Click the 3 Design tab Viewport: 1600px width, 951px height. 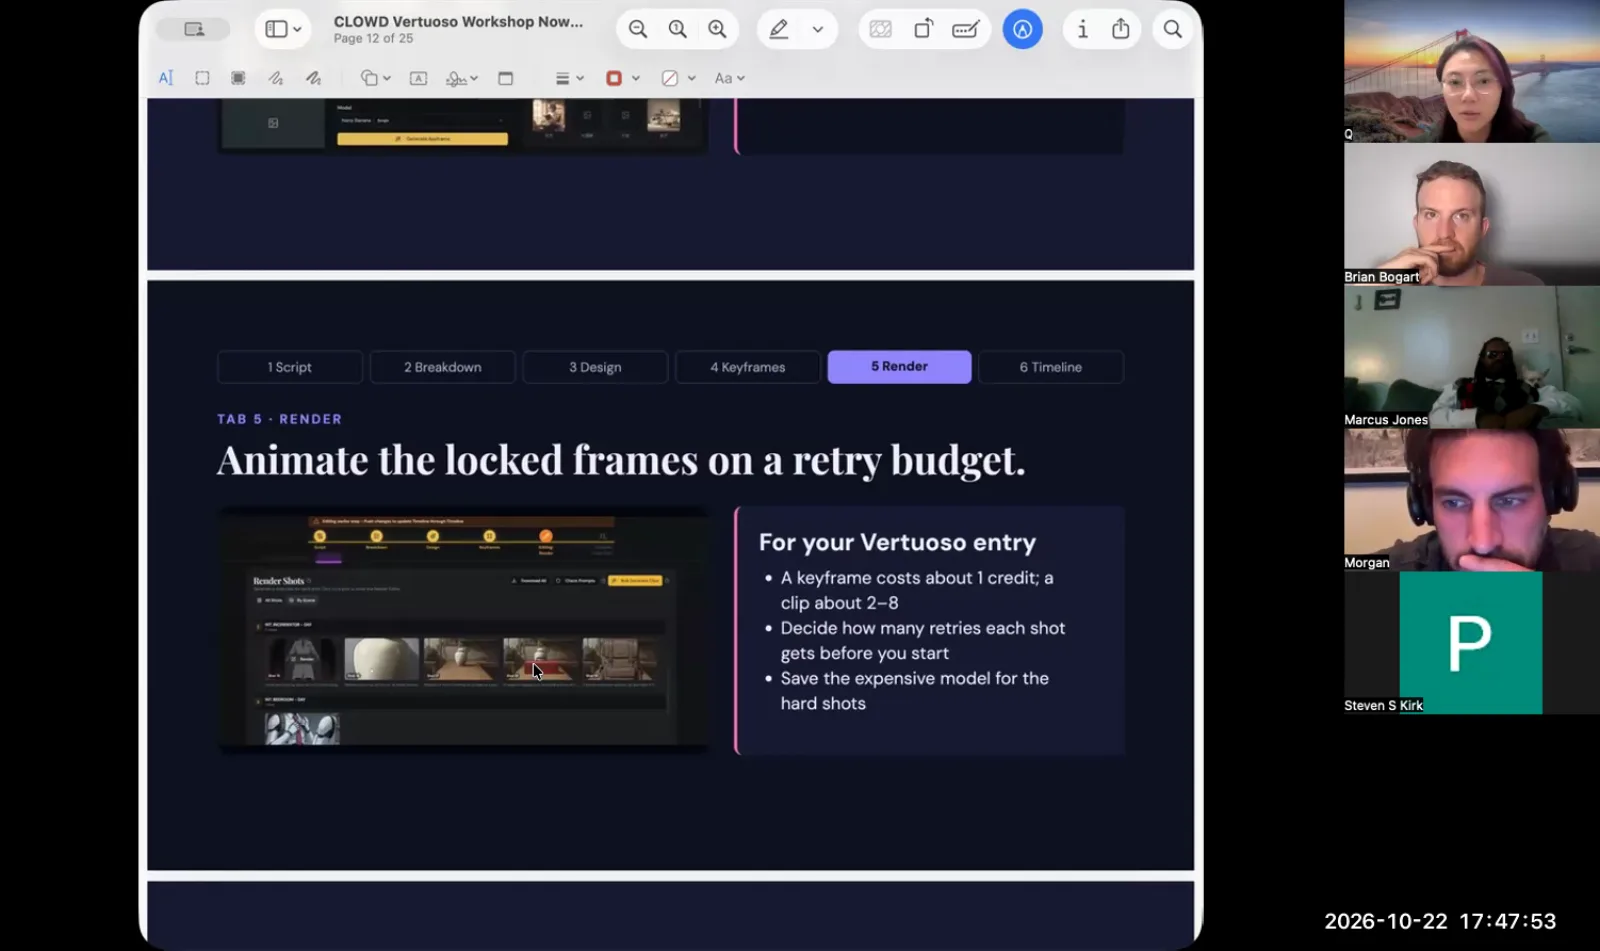(595, 367)
